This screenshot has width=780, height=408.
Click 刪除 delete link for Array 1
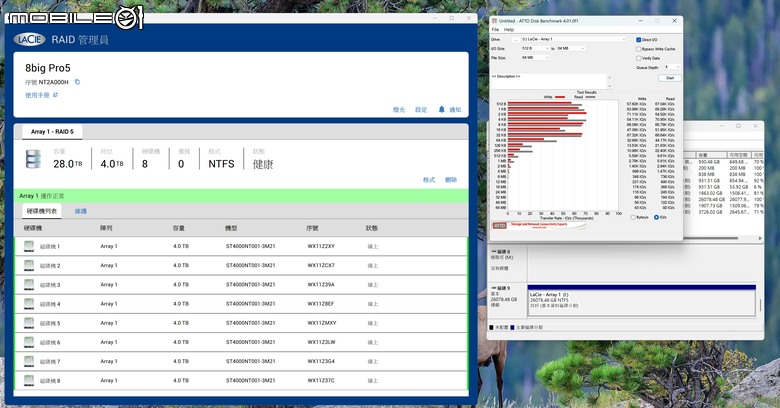point(451,180)
